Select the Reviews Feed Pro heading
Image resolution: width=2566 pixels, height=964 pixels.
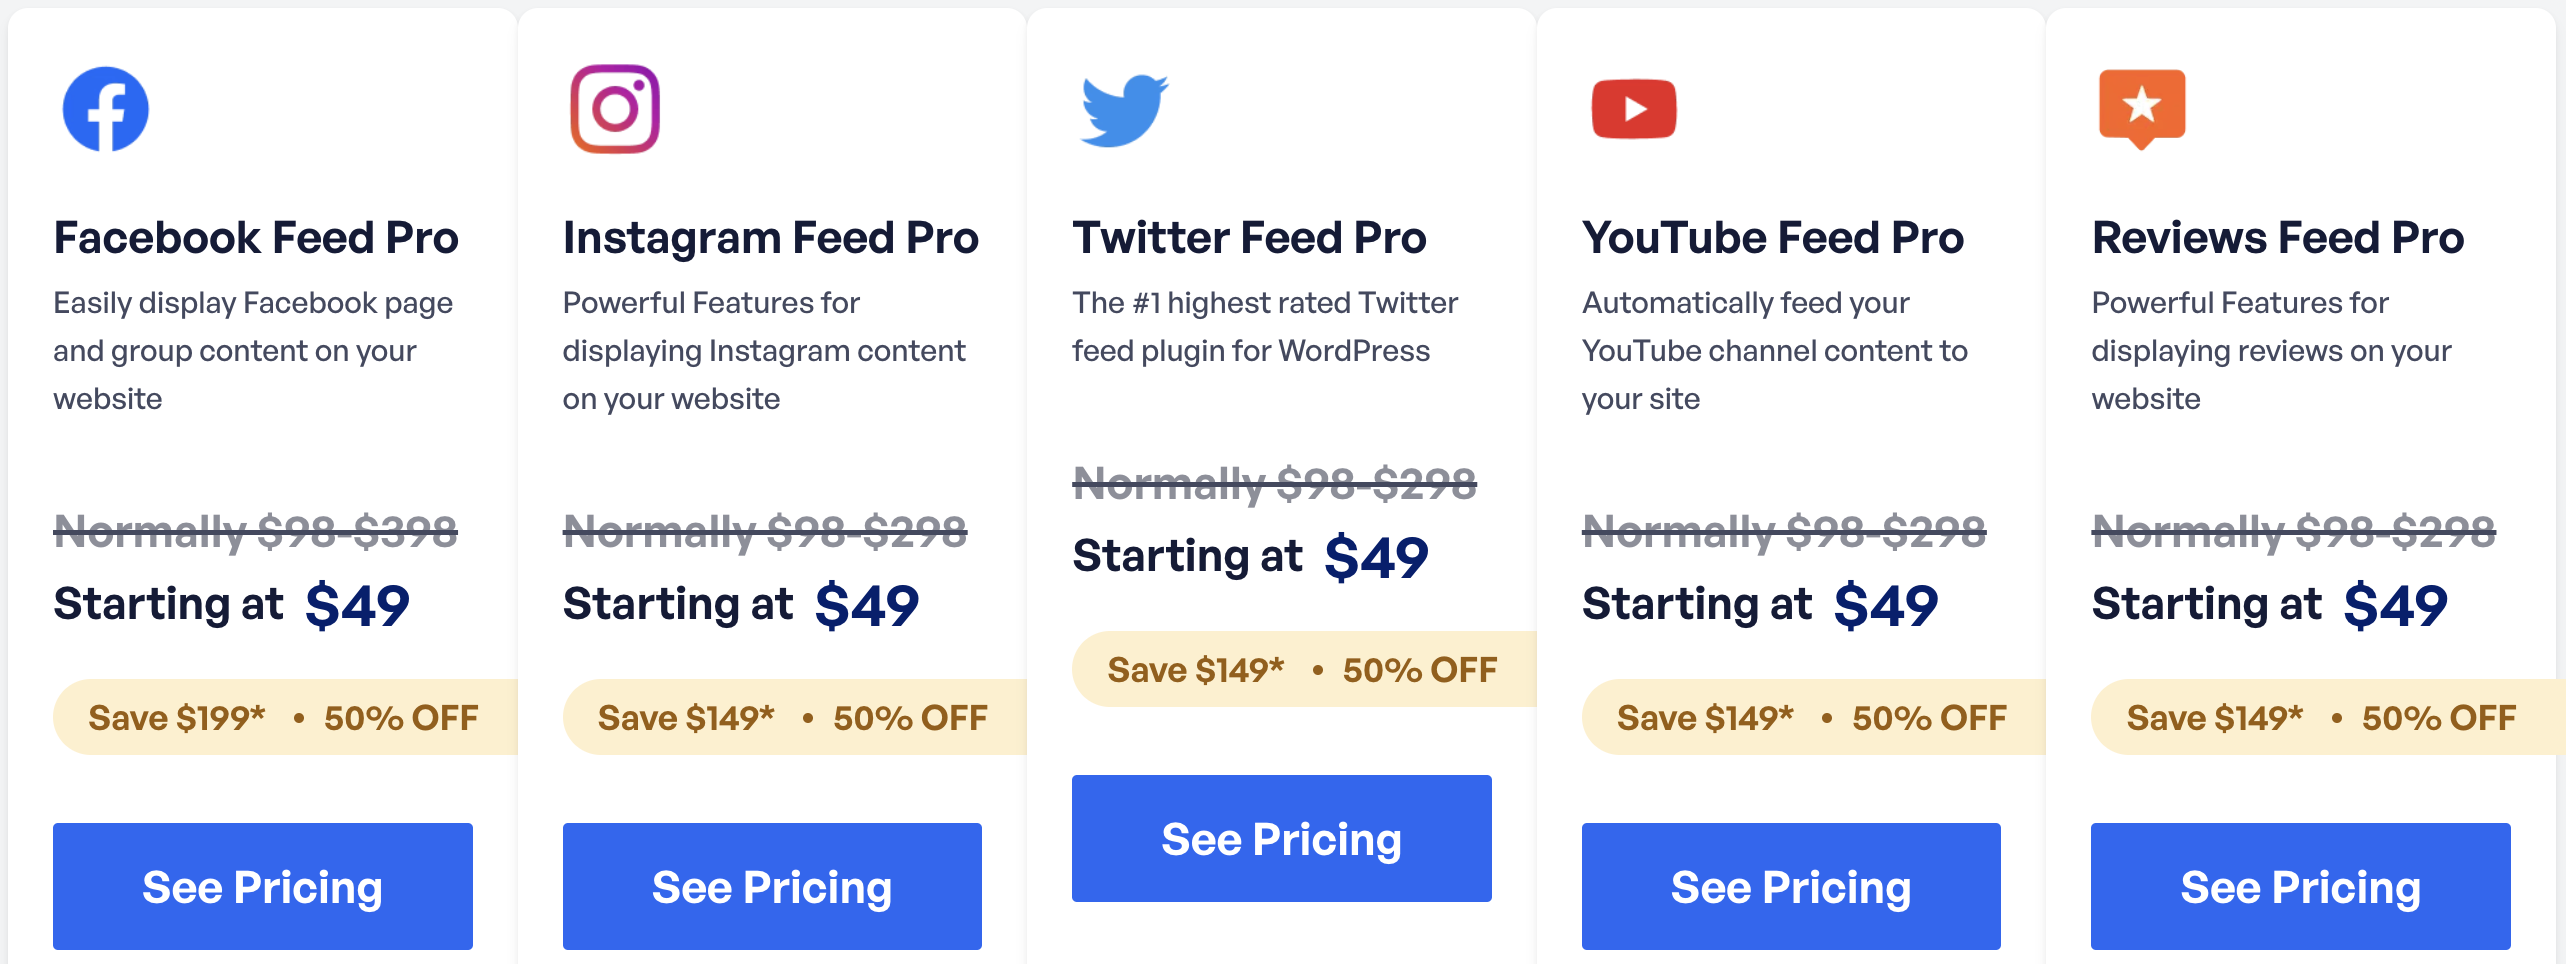click(x=2278, y=238)
